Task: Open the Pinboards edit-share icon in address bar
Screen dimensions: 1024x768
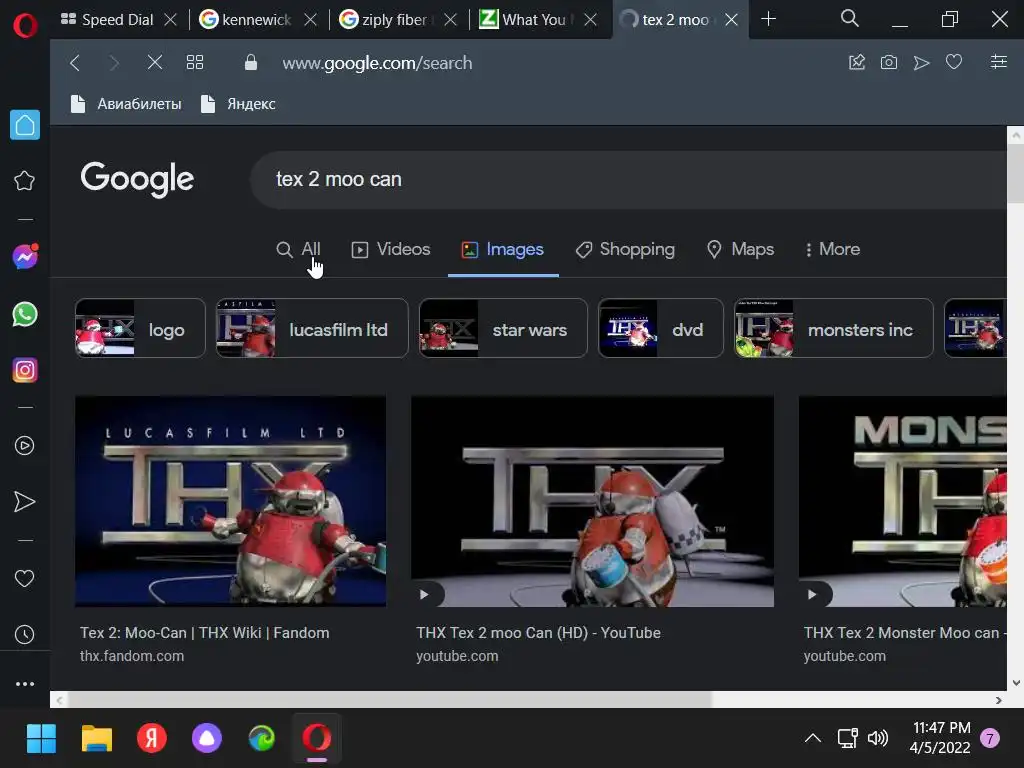Action: [x=857, y=63]
